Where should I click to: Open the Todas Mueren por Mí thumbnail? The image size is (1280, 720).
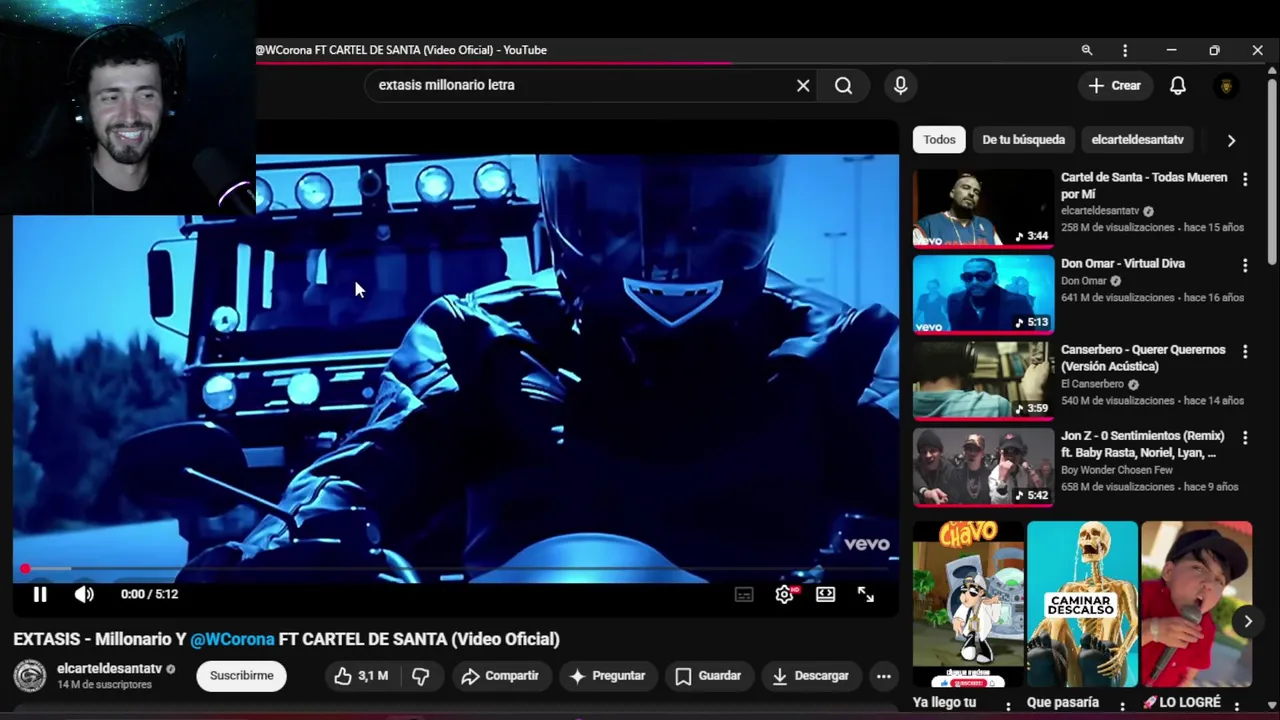983,208
